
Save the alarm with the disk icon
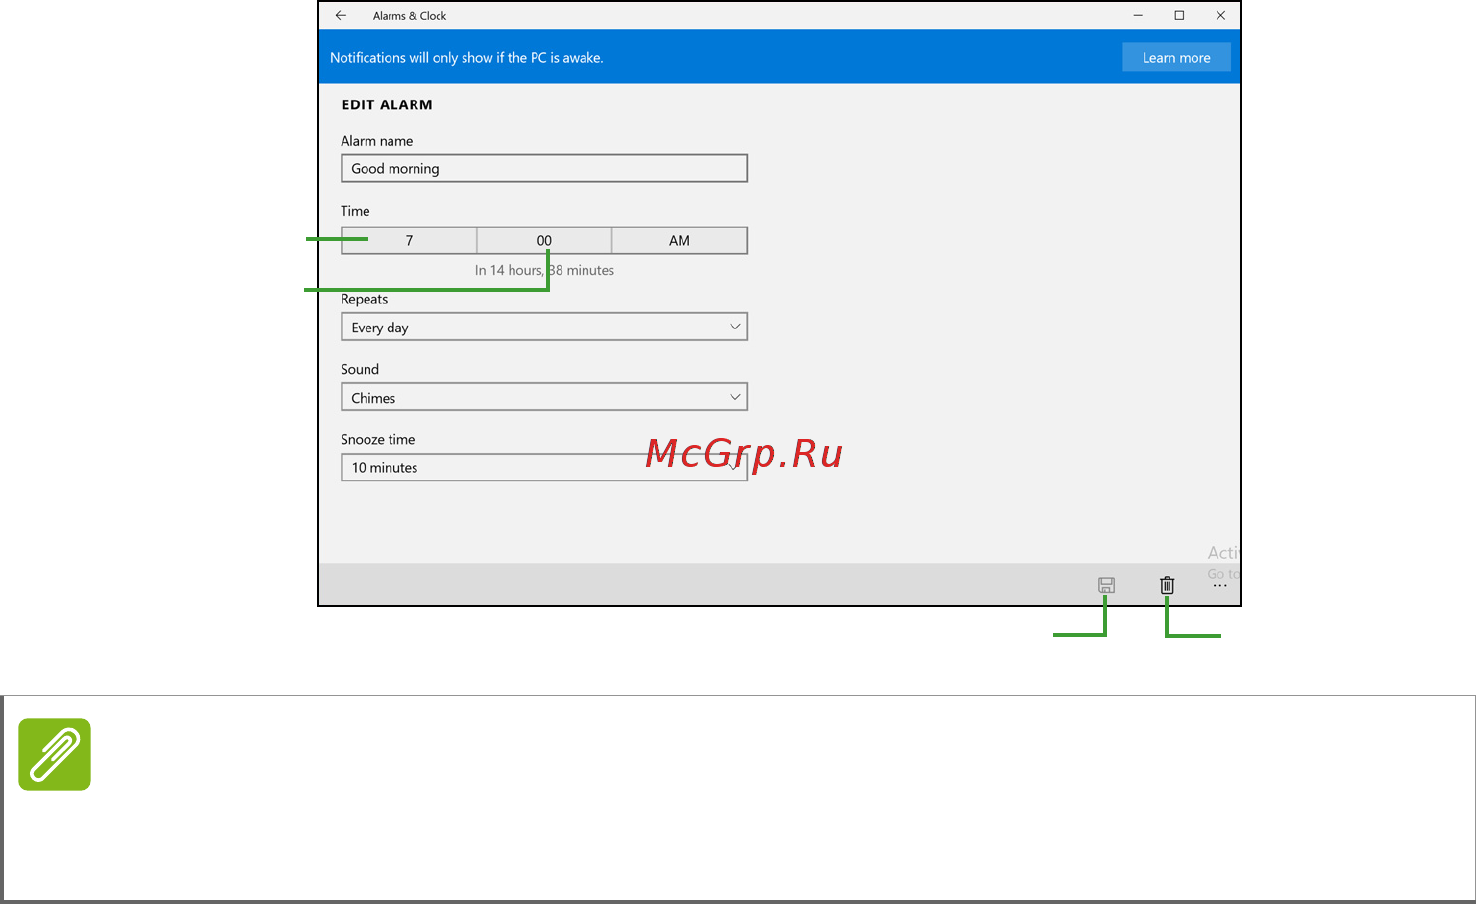point(1106,586)
